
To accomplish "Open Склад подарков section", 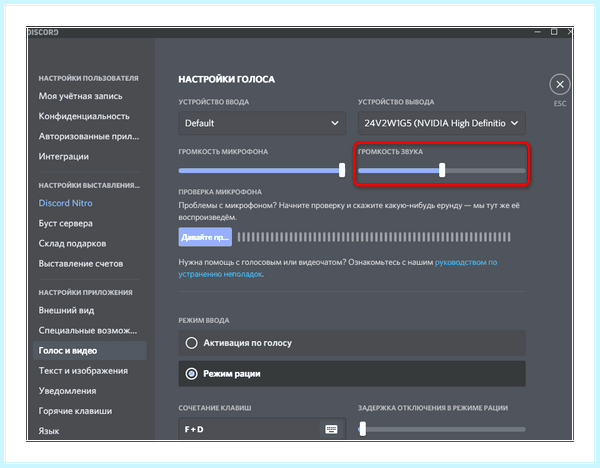I will click(72, 243).
